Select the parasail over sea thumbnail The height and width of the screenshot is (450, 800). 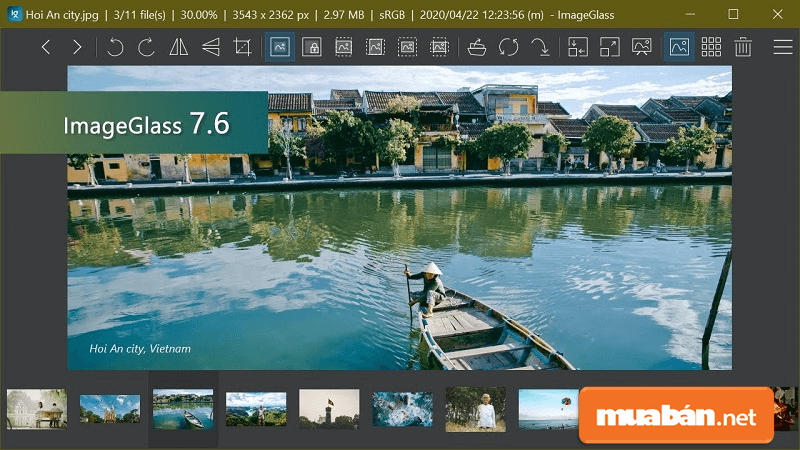pos(548,409)
